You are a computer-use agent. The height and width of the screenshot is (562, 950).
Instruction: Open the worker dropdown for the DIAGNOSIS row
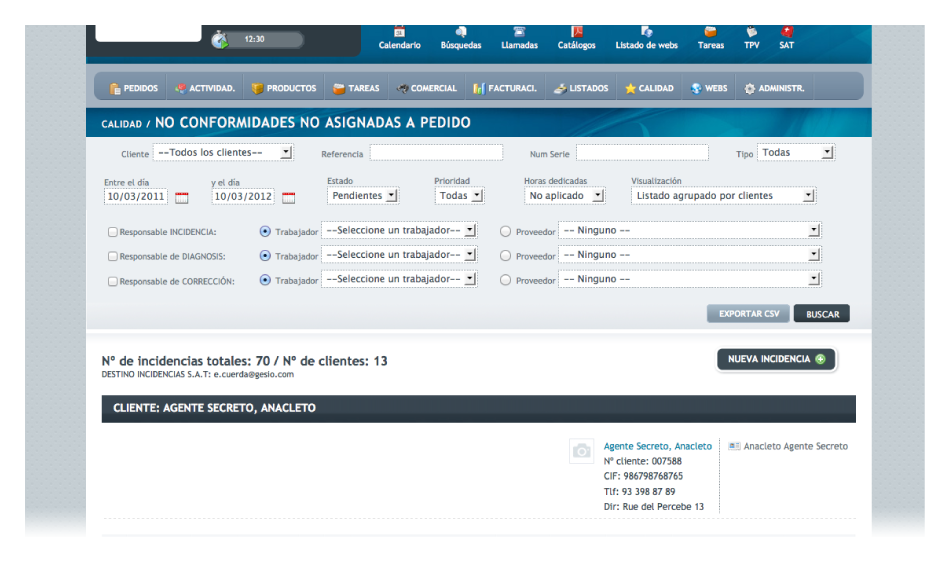point(399,254)
